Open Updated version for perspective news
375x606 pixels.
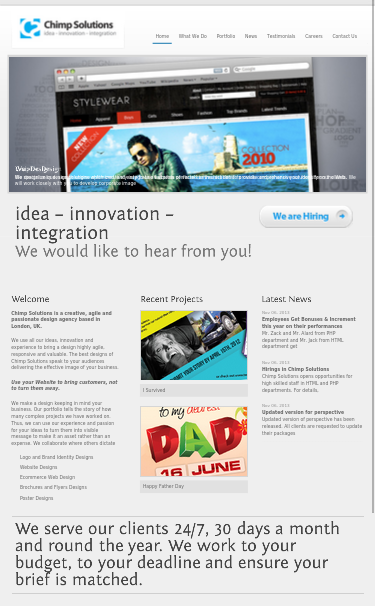(x=303, y=412)
